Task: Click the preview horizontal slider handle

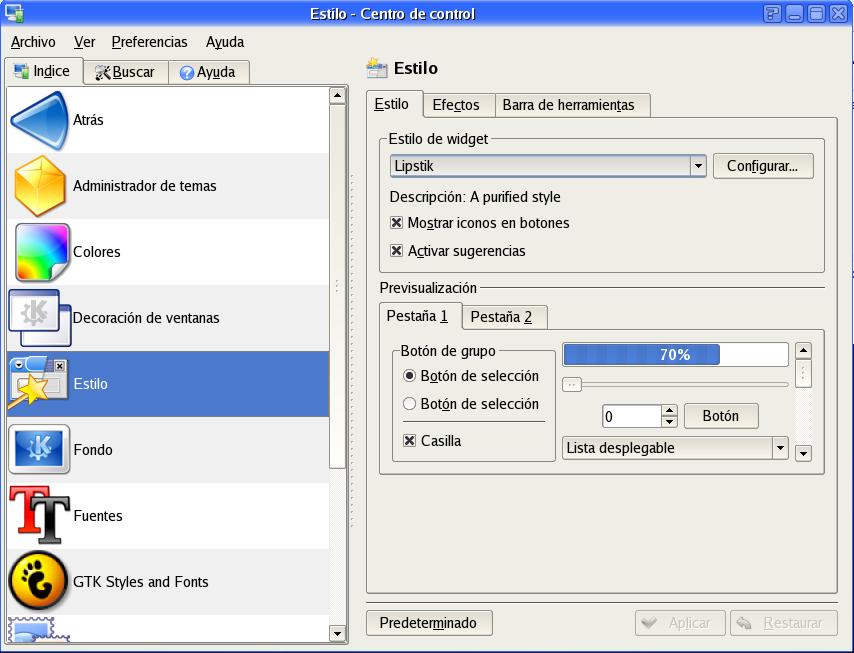Action: (572, 385)
